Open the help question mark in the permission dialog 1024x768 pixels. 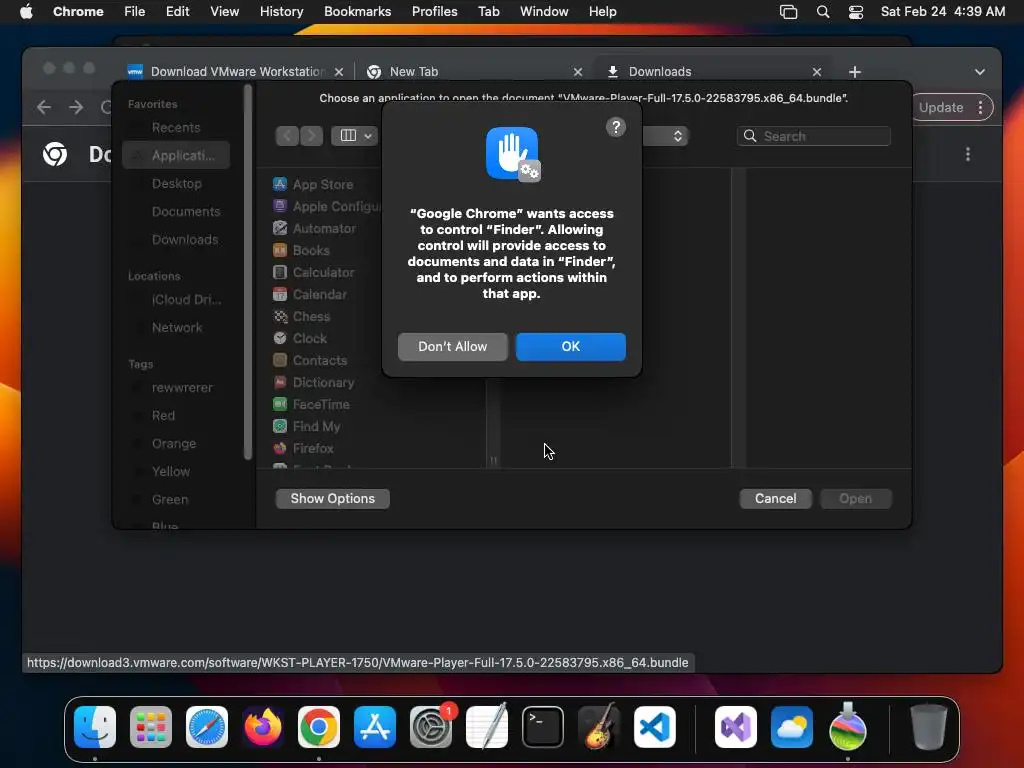(x=616, y=127)
